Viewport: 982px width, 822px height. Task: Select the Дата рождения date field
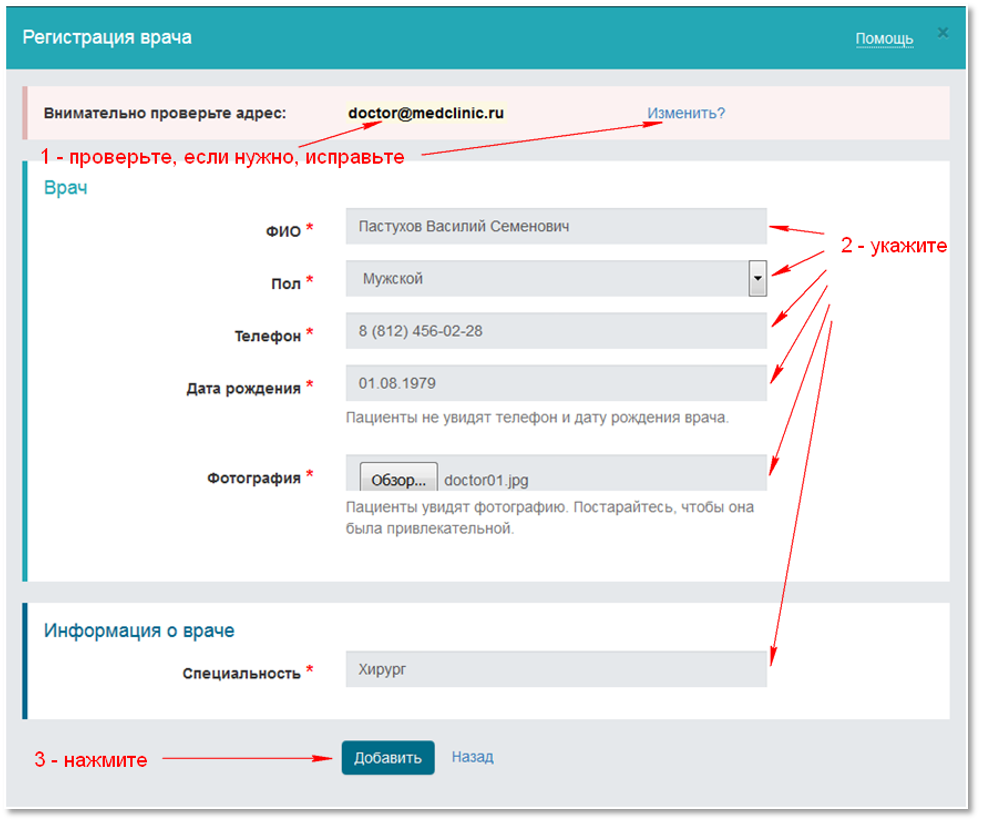[555, 383]
